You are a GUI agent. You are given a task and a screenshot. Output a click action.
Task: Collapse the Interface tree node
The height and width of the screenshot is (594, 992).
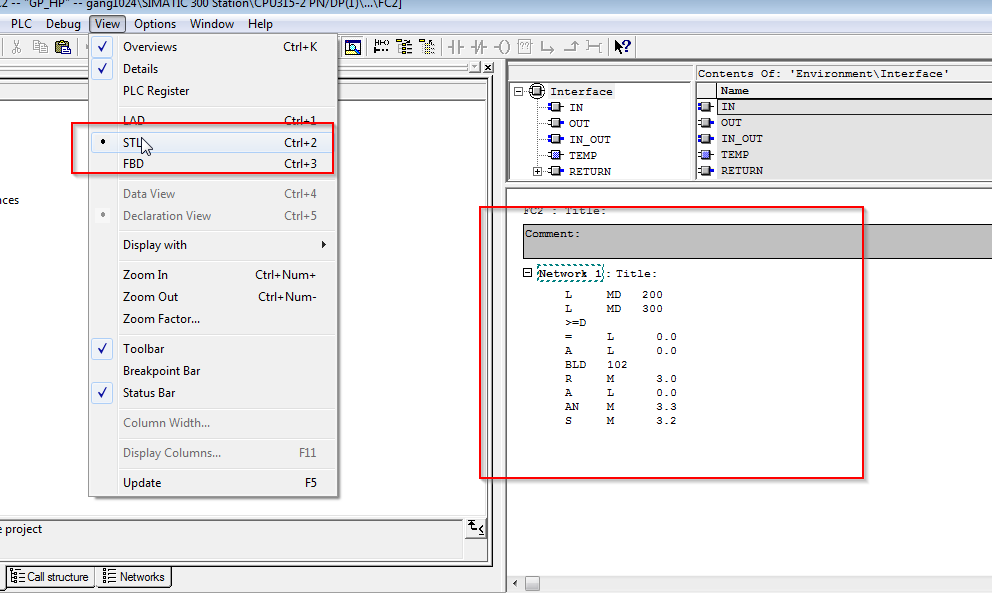(x=519, y=91)
